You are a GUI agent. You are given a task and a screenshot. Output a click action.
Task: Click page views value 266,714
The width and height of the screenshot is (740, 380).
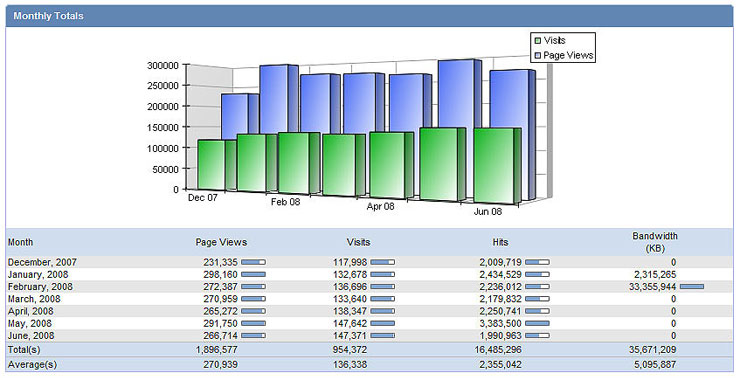pos(220,336)
